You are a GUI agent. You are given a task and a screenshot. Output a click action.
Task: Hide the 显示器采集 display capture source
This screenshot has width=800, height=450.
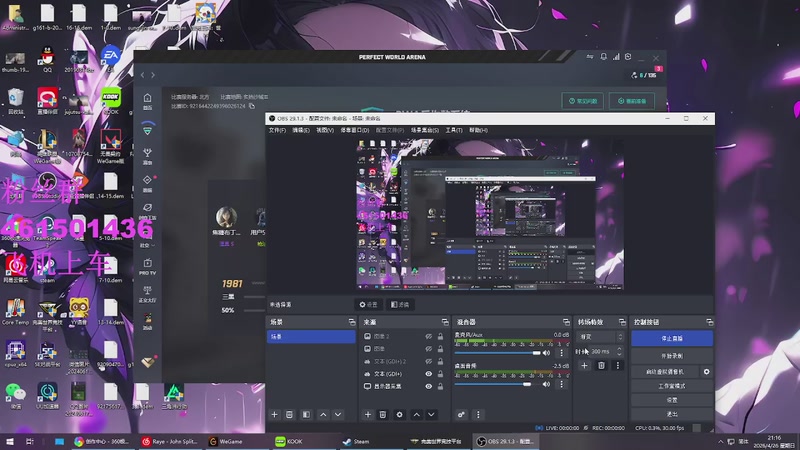click(x=429, y=386)
